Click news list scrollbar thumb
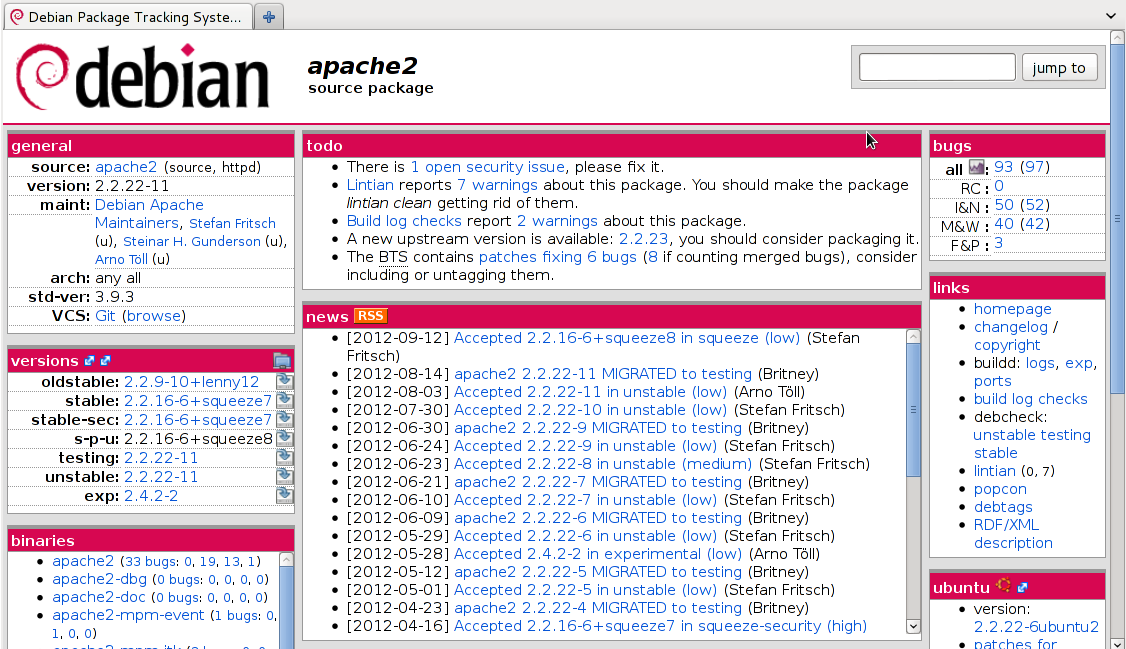 (913, 410)
